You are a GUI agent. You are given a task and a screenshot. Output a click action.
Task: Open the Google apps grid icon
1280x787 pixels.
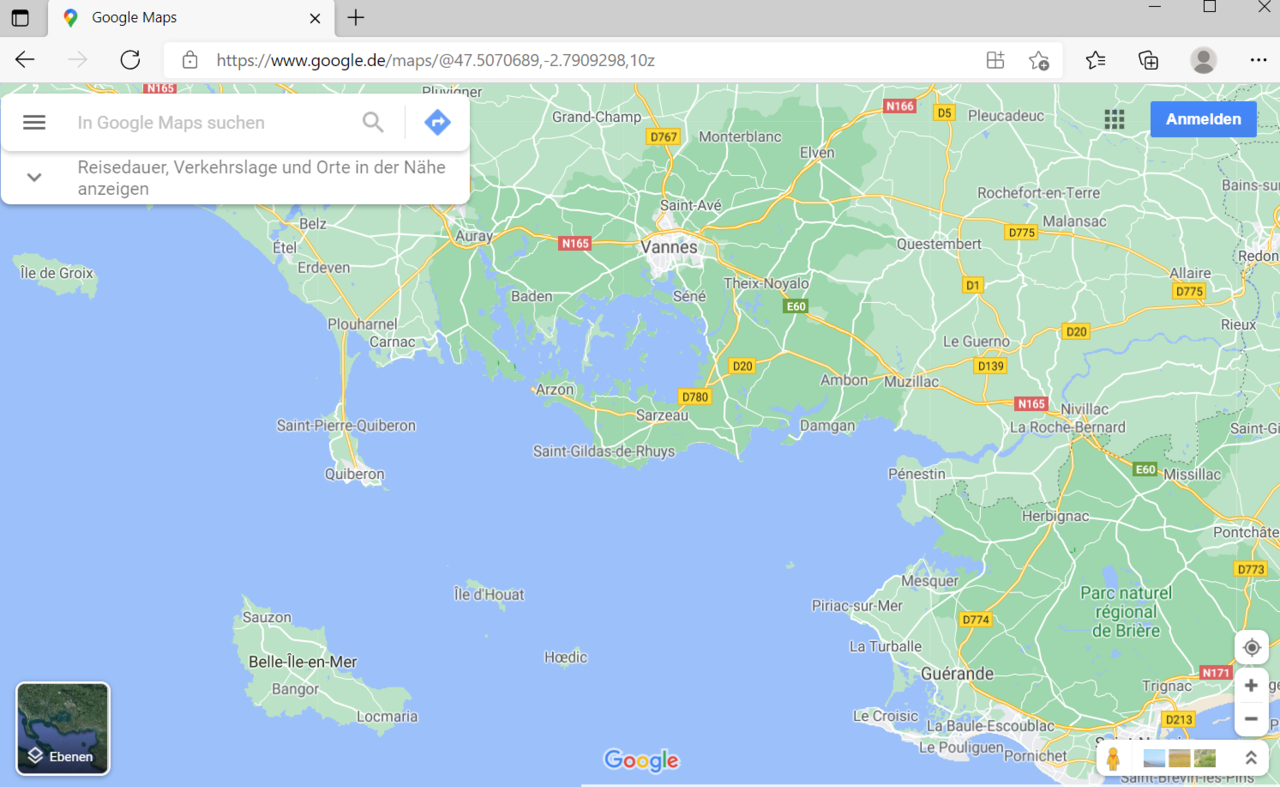[x=1115, y=119]
